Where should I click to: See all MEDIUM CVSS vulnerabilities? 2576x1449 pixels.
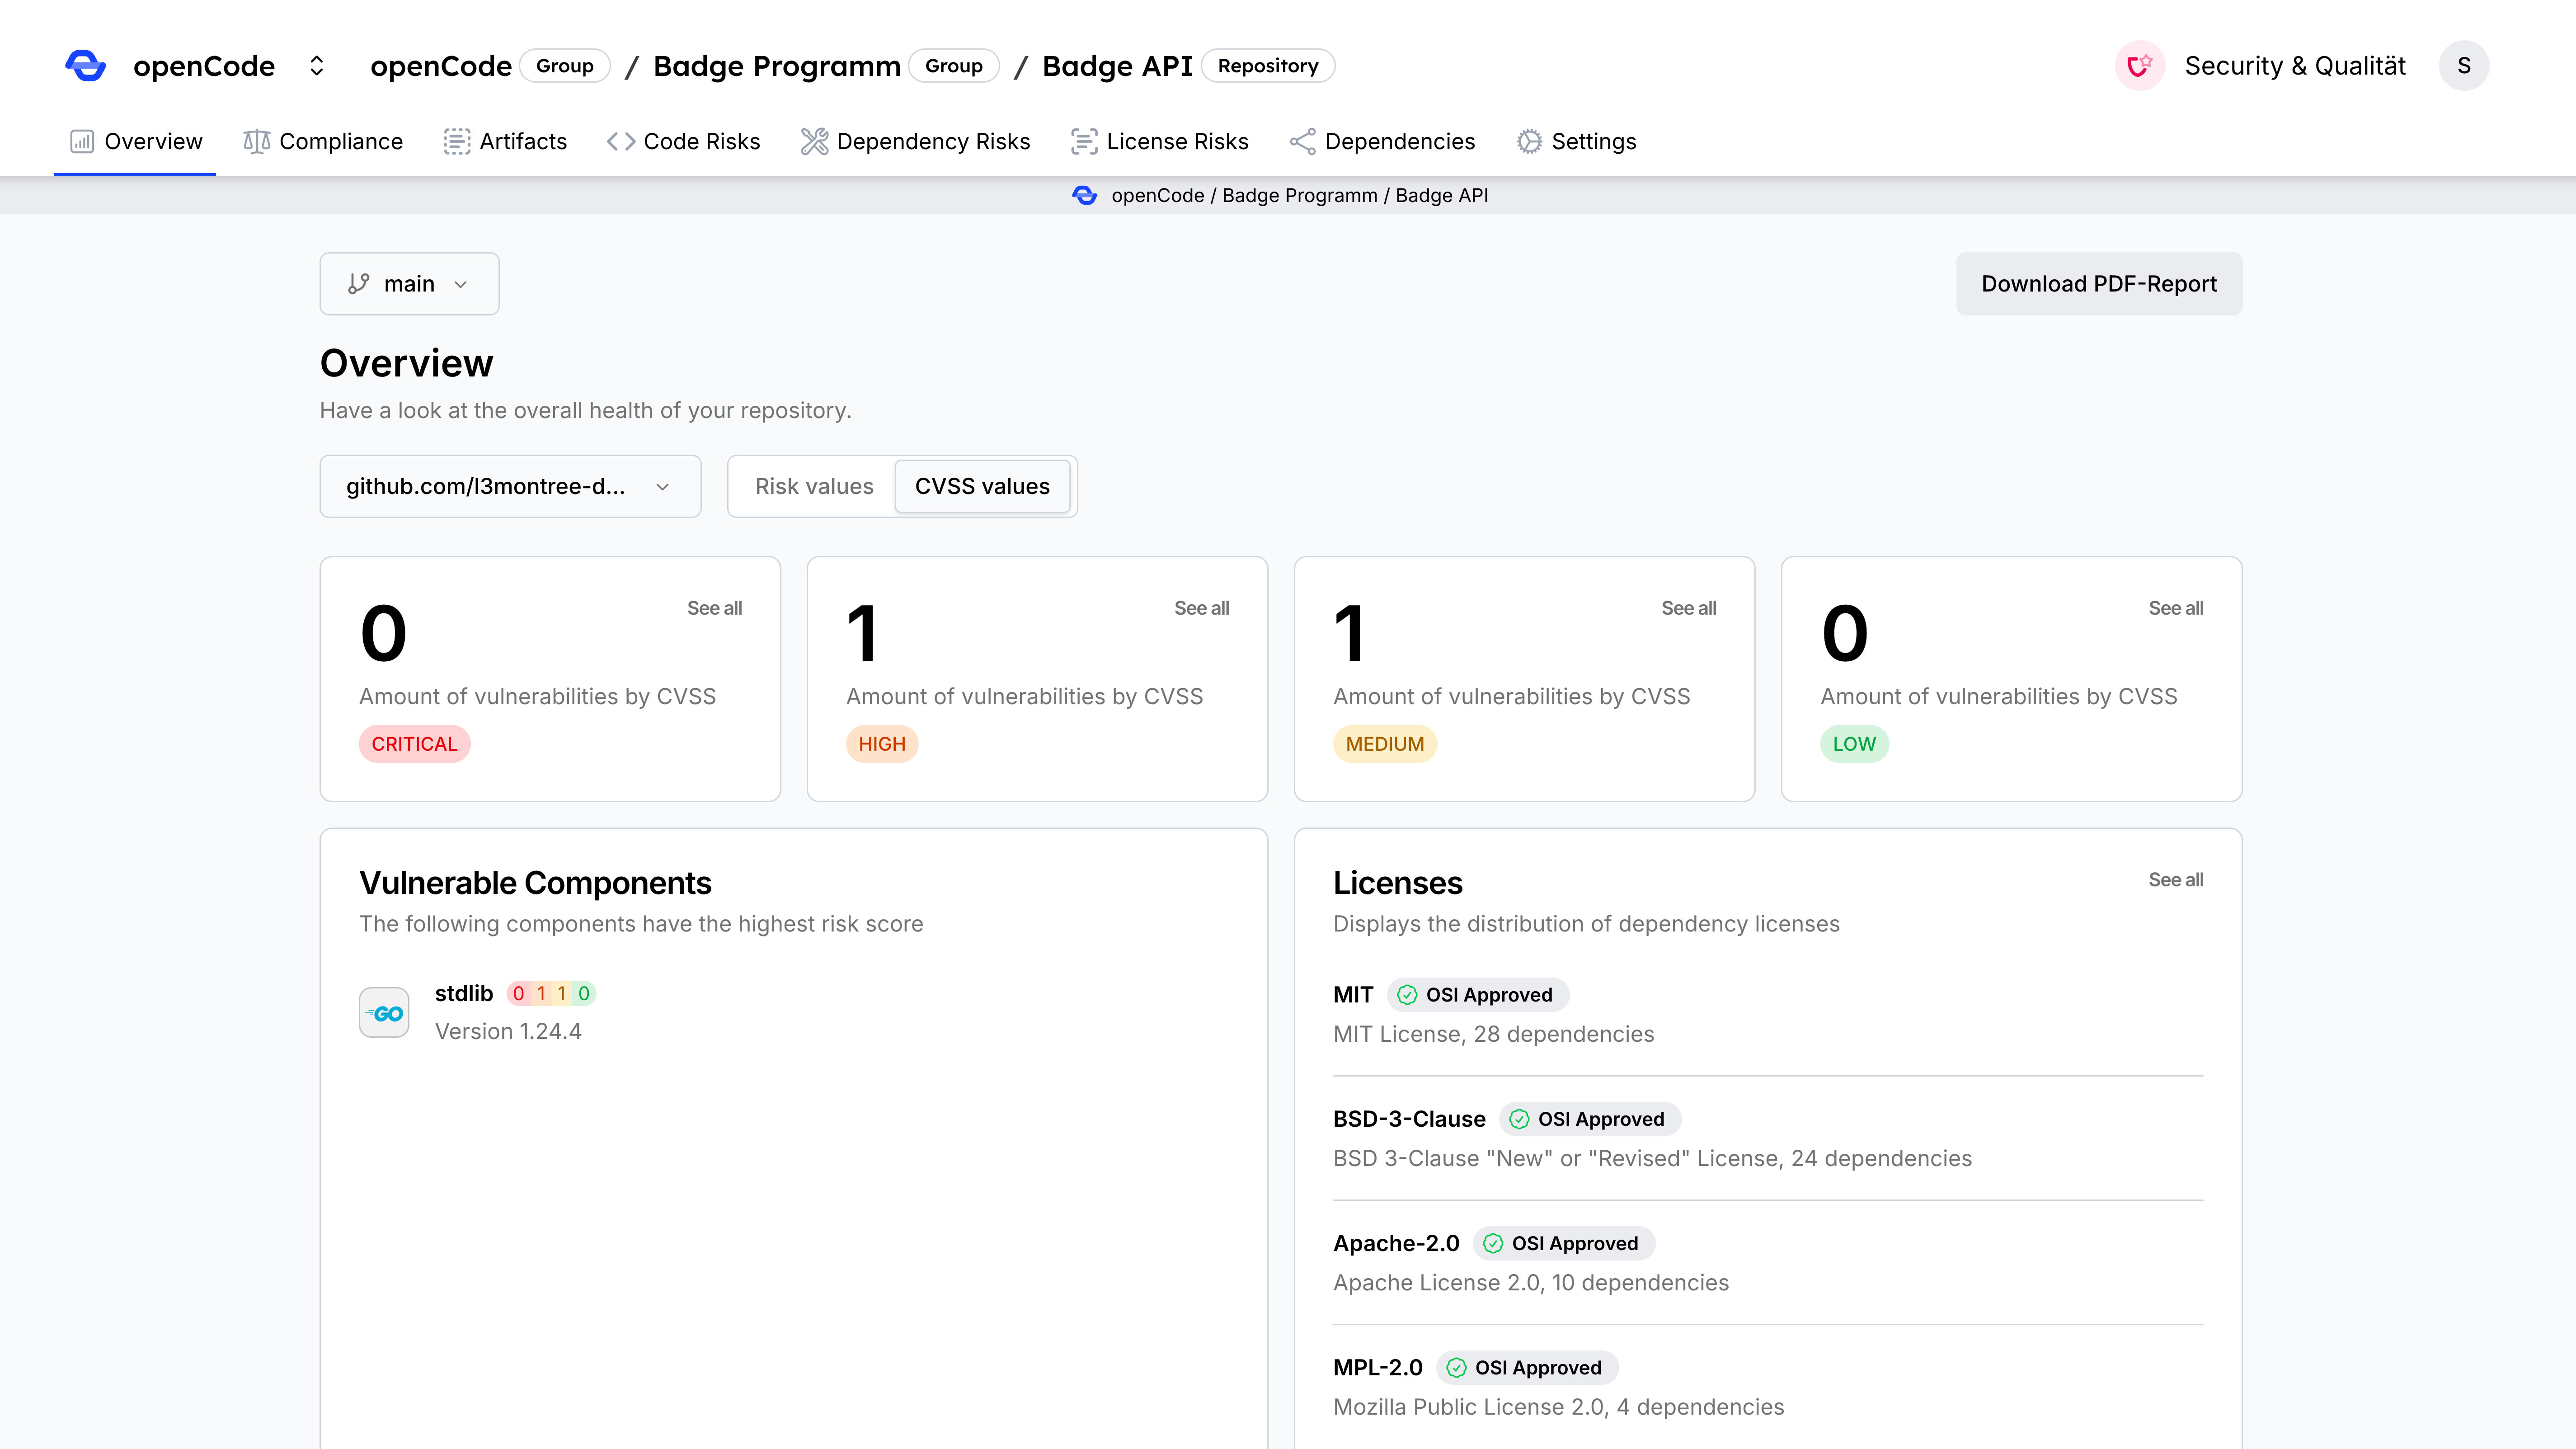[x=1688, y=609]
